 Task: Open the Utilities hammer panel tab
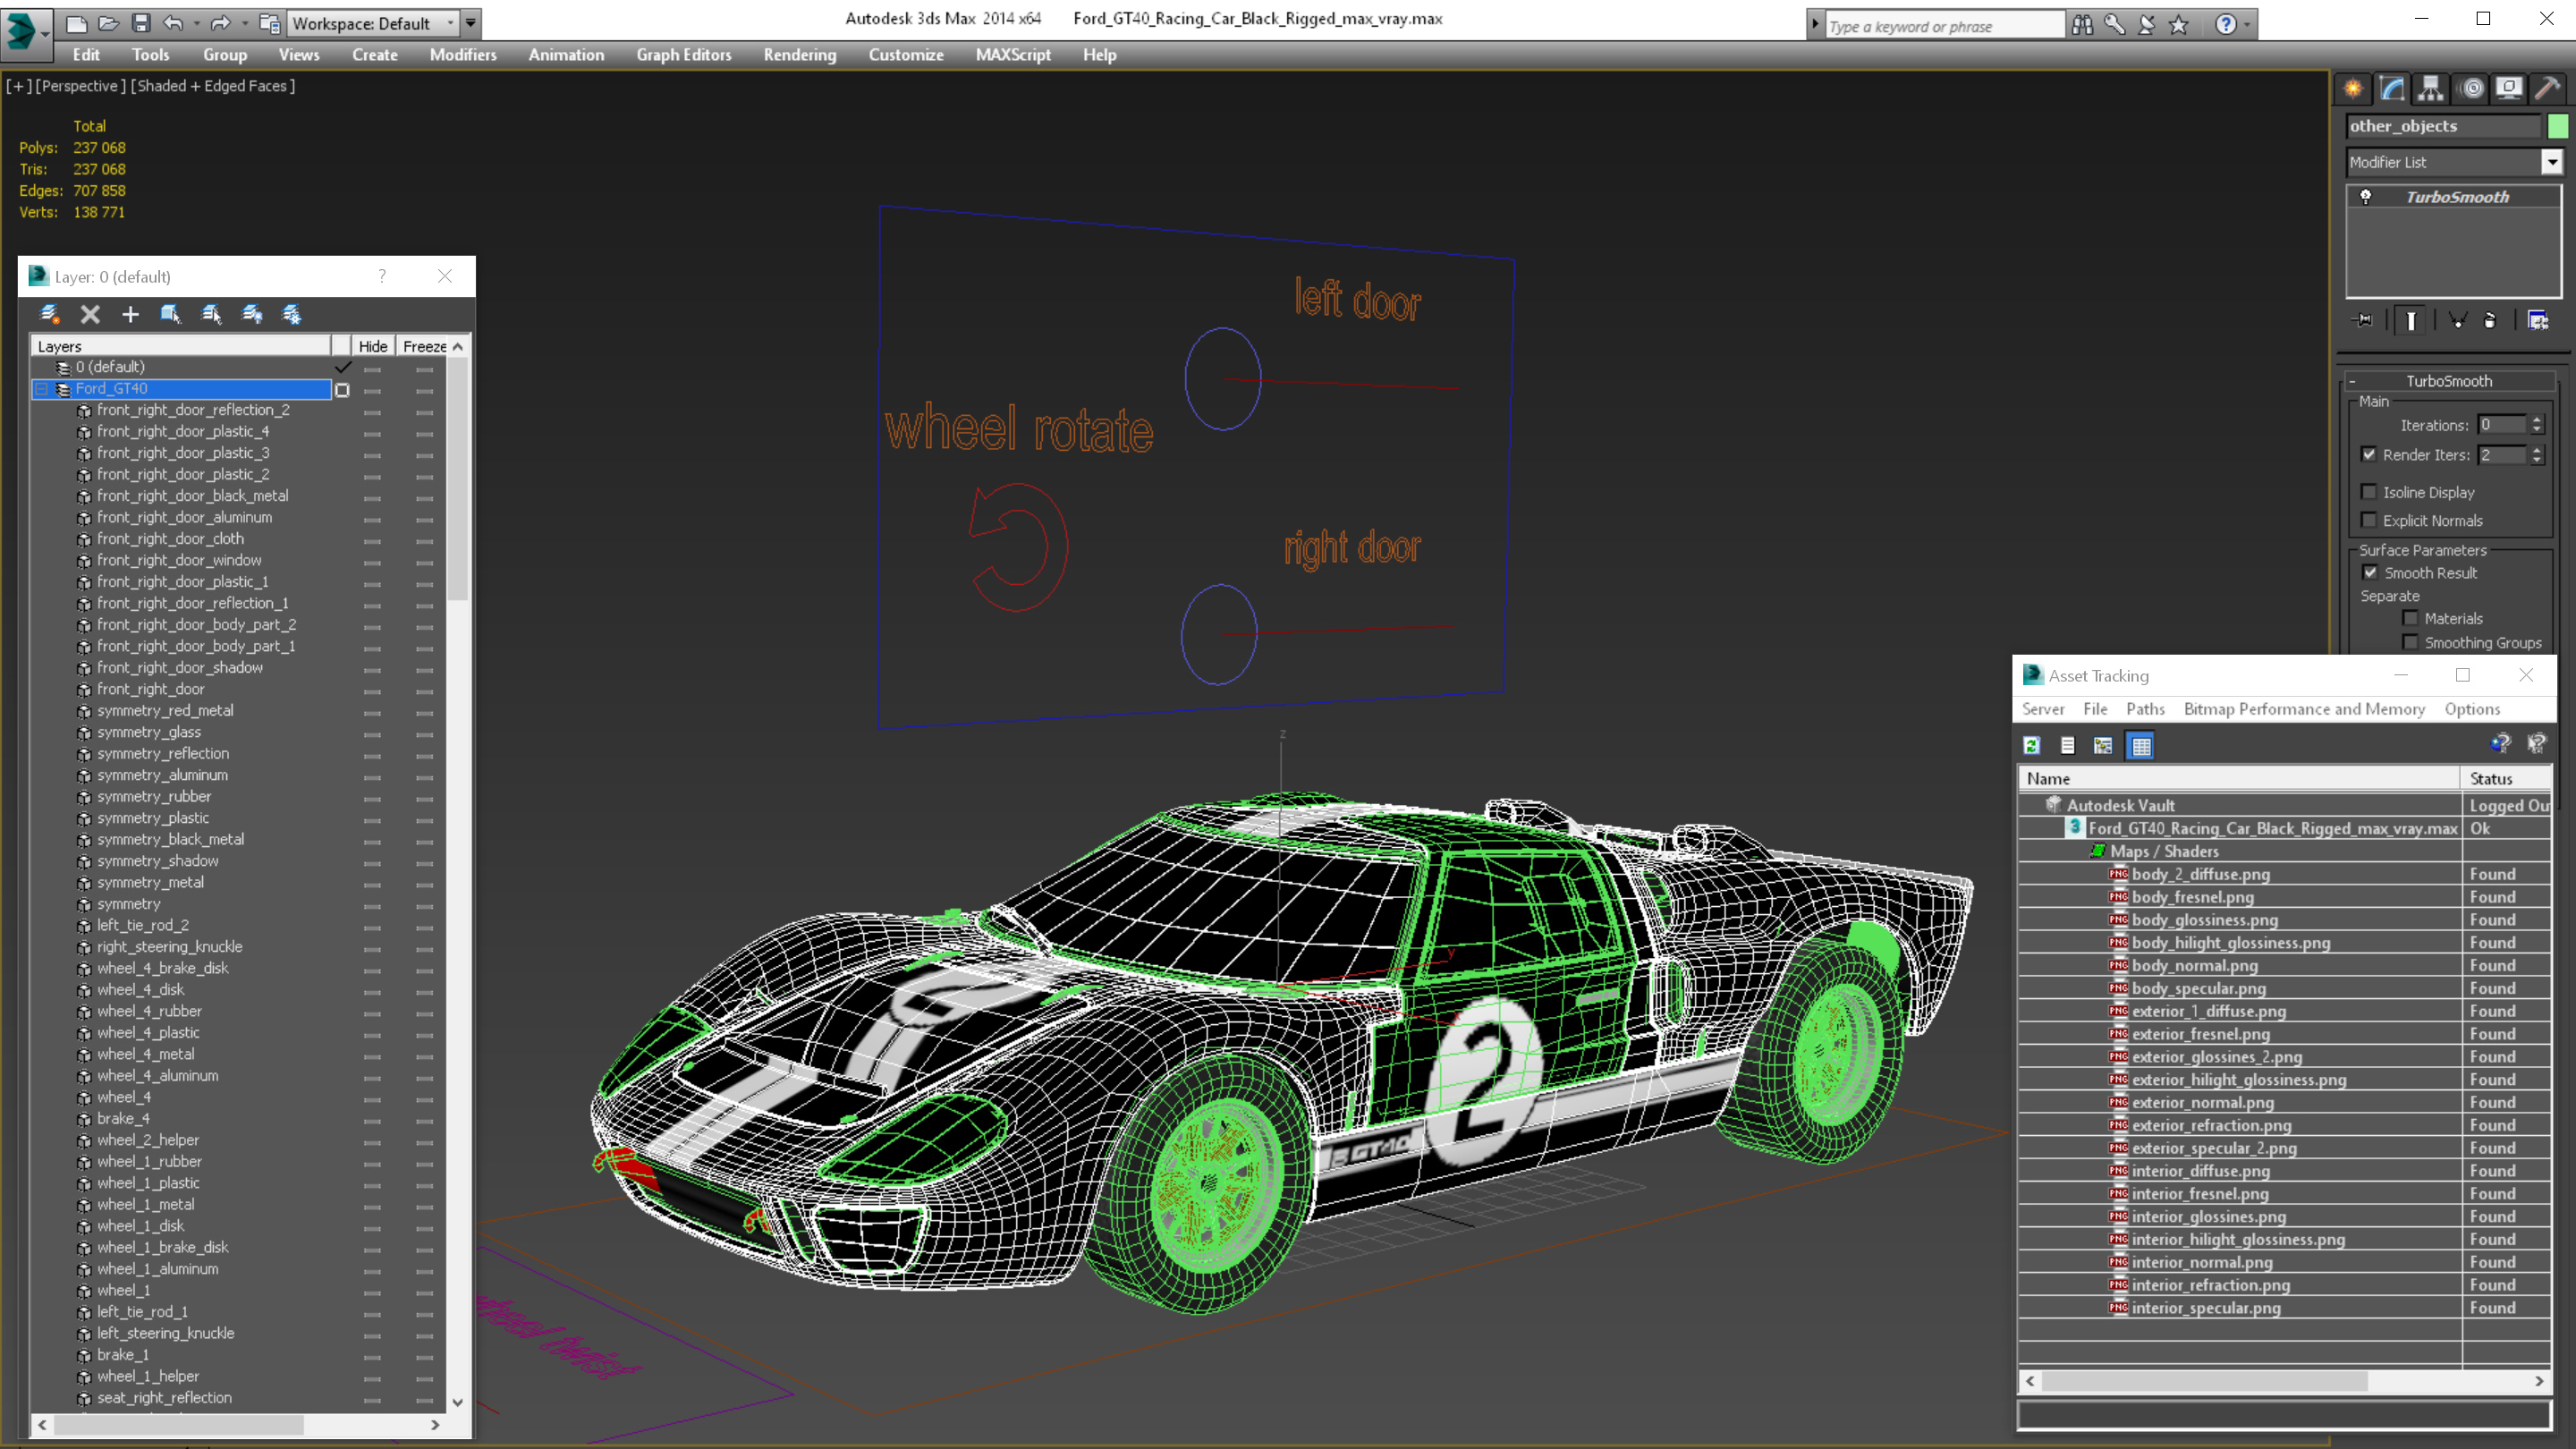coord(2548,89)
